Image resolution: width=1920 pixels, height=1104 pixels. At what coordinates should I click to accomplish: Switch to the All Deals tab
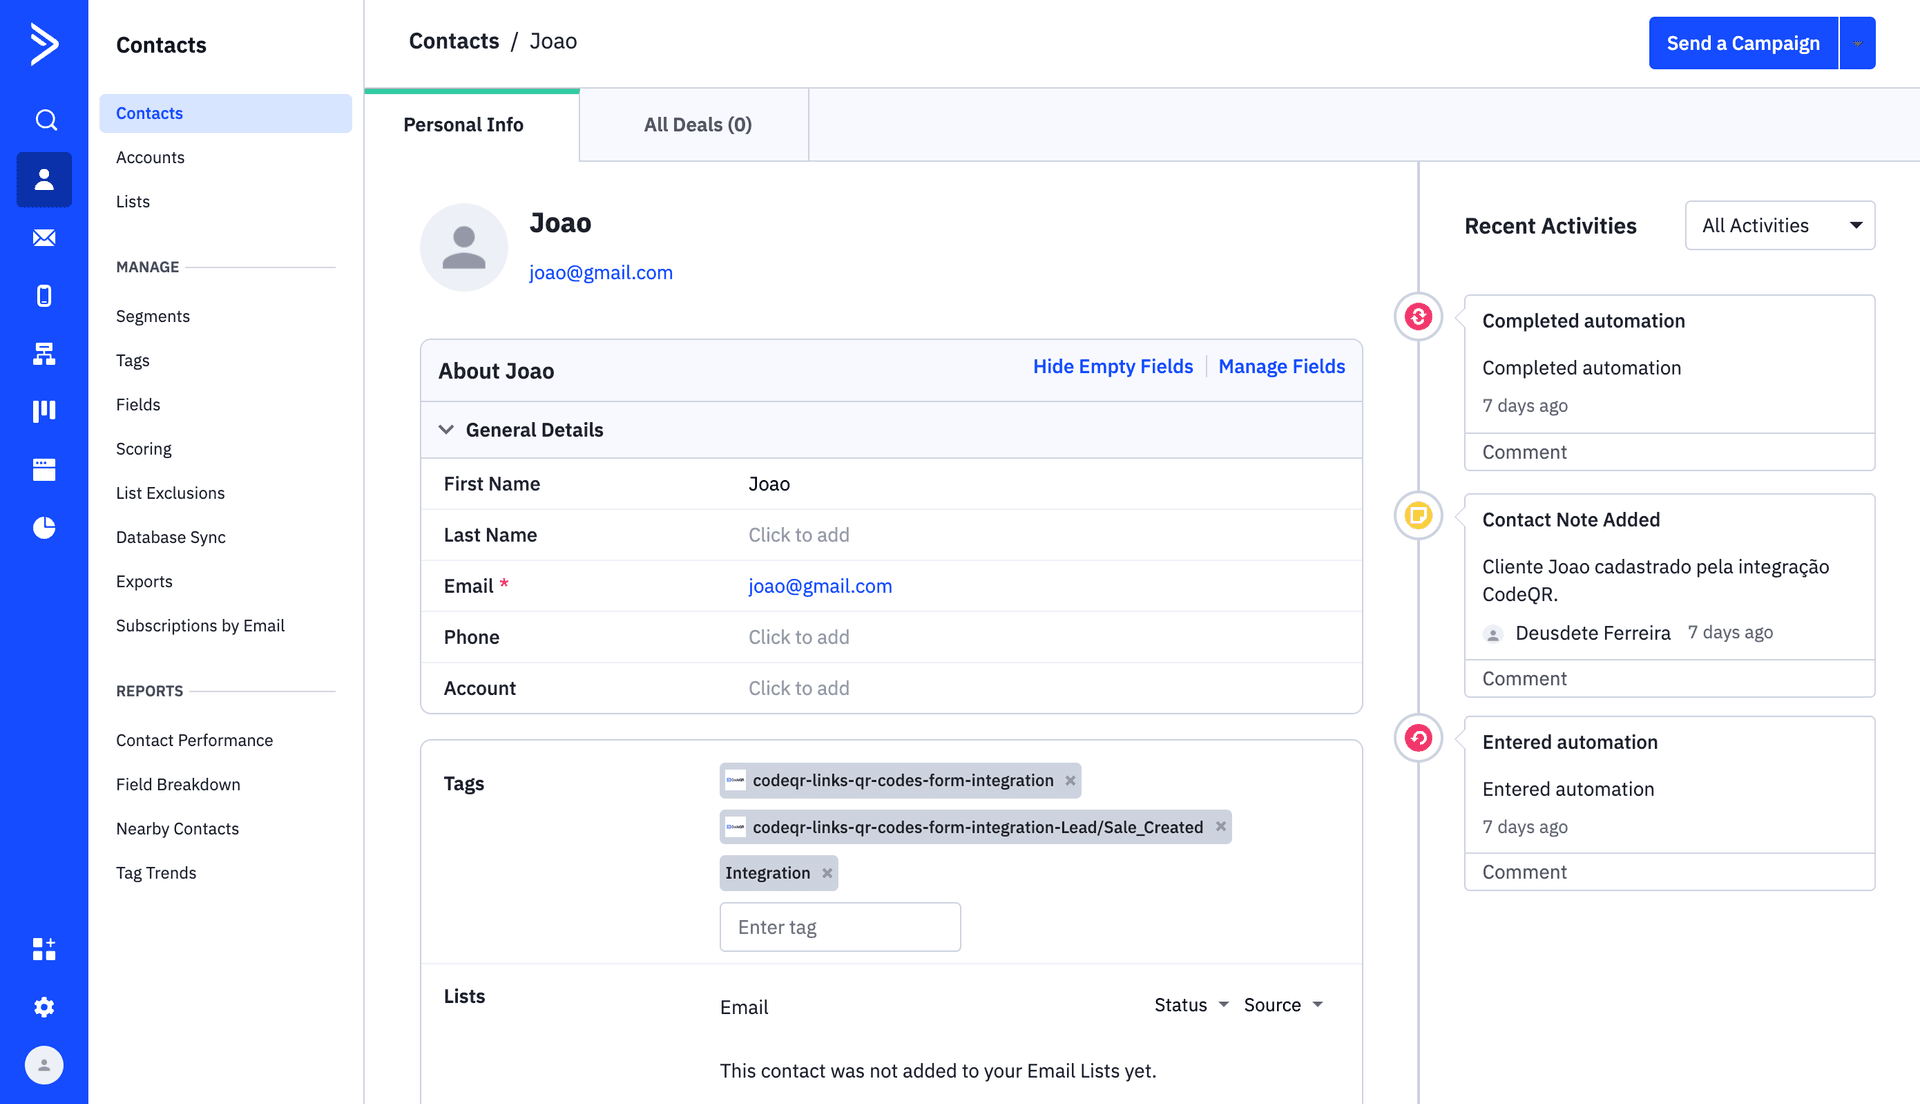coord(696,124)
